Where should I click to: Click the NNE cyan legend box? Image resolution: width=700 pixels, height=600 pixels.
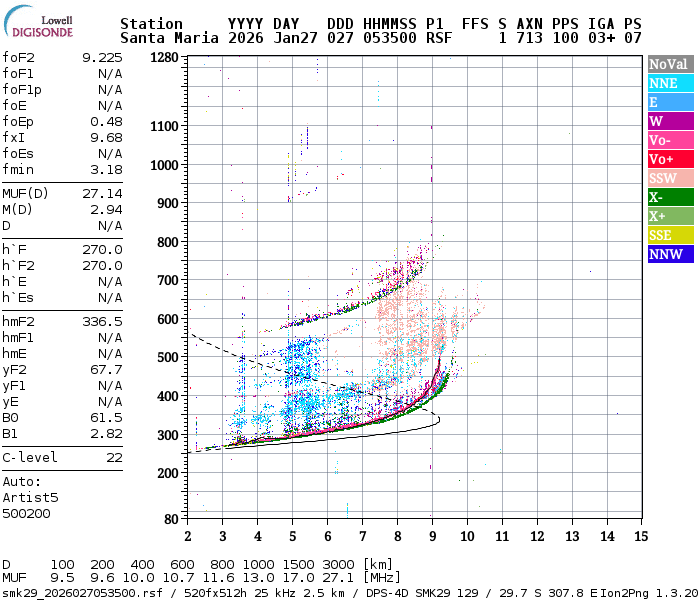[x=669, y=83]
